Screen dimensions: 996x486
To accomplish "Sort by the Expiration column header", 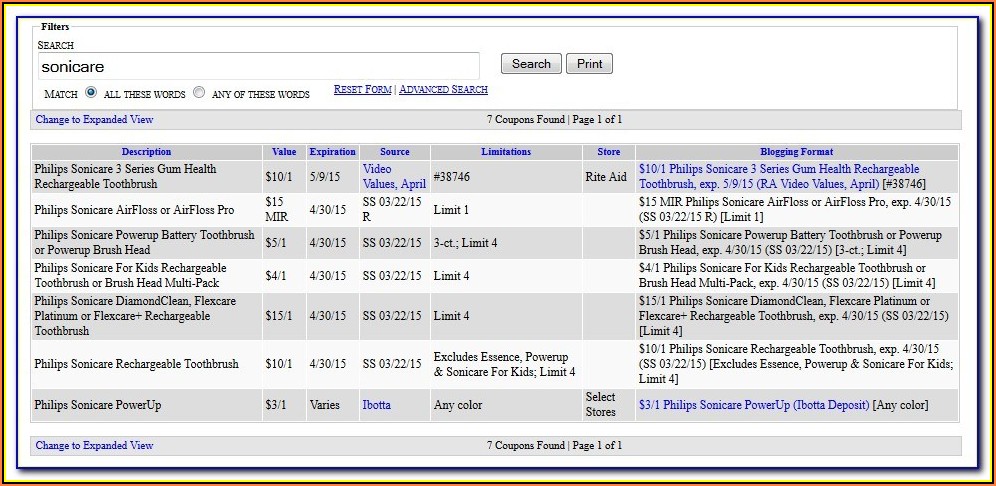I will coord(332,152).
